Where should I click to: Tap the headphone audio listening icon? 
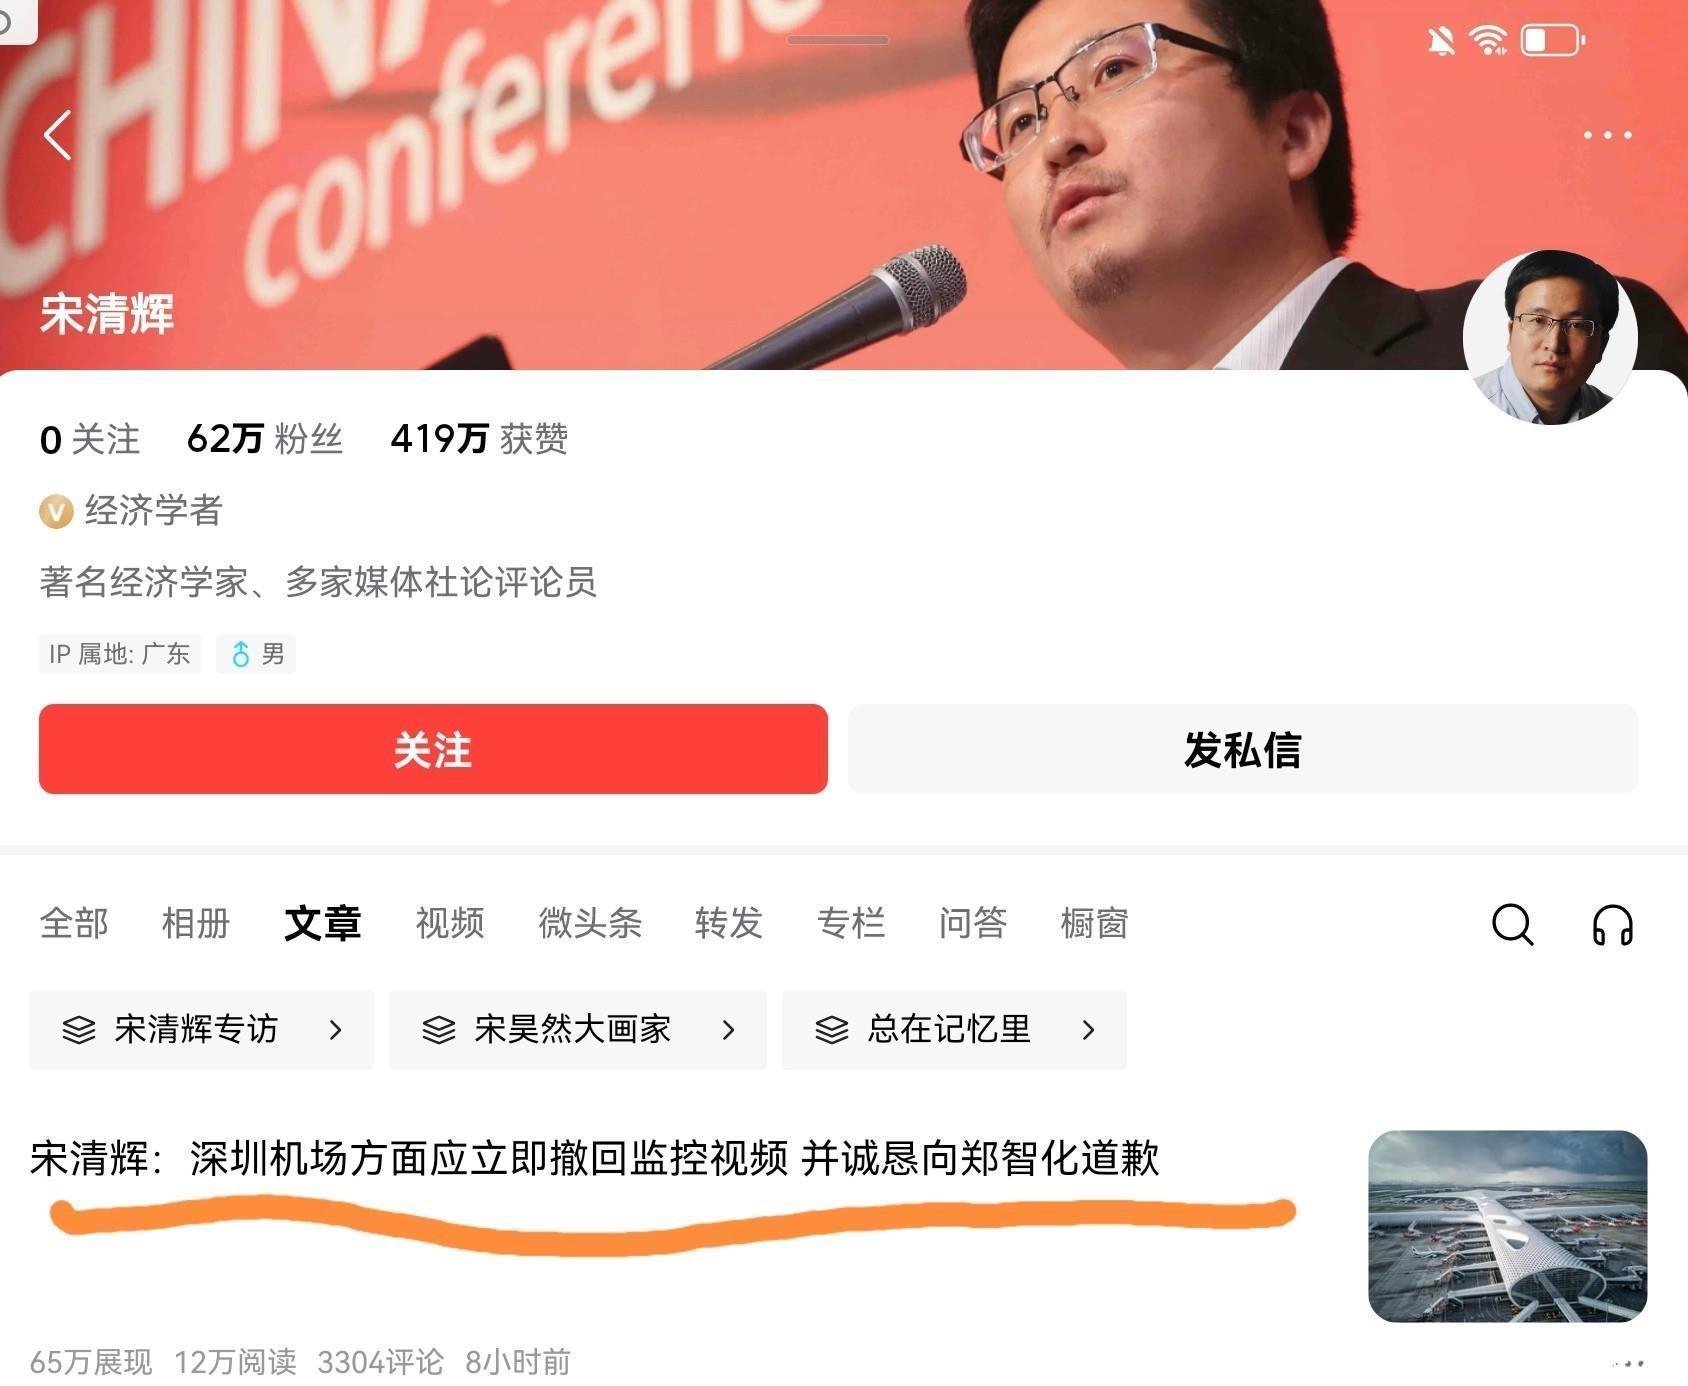click(1612, 924)
